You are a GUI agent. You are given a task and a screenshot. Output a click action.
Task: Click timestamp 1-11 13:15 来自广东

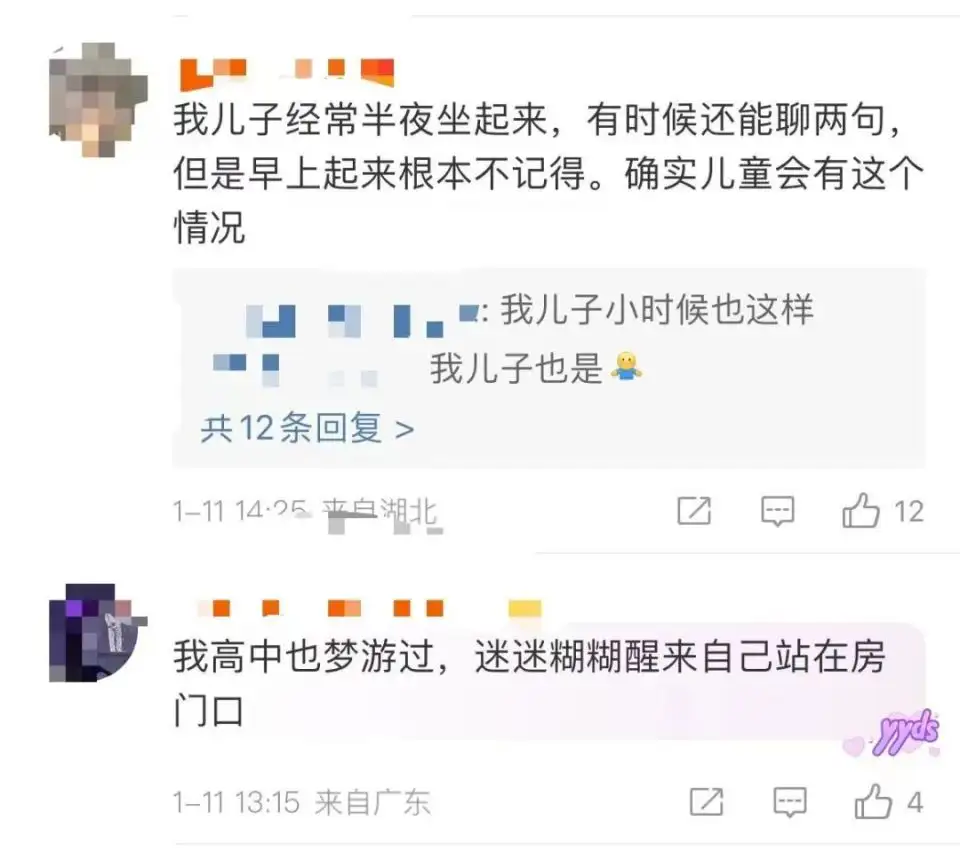tap(302, 802)
